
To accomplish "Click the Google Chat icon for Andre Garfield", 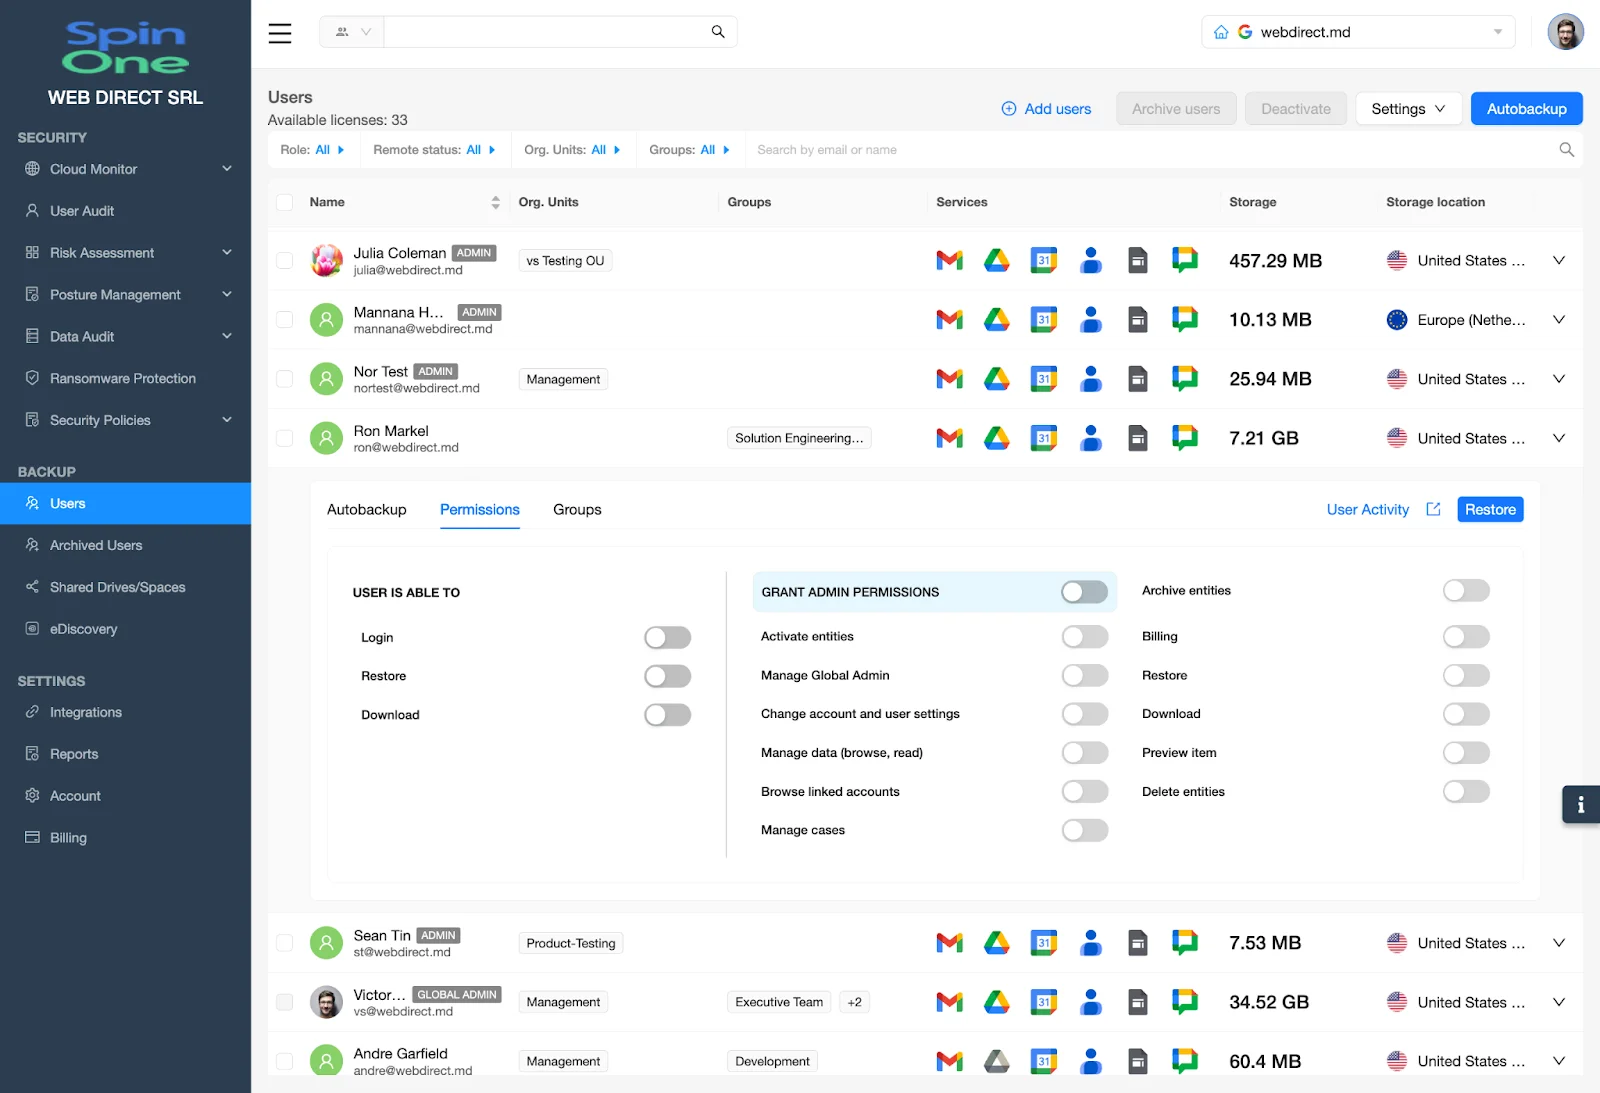I will (x=1184, y=1060).
